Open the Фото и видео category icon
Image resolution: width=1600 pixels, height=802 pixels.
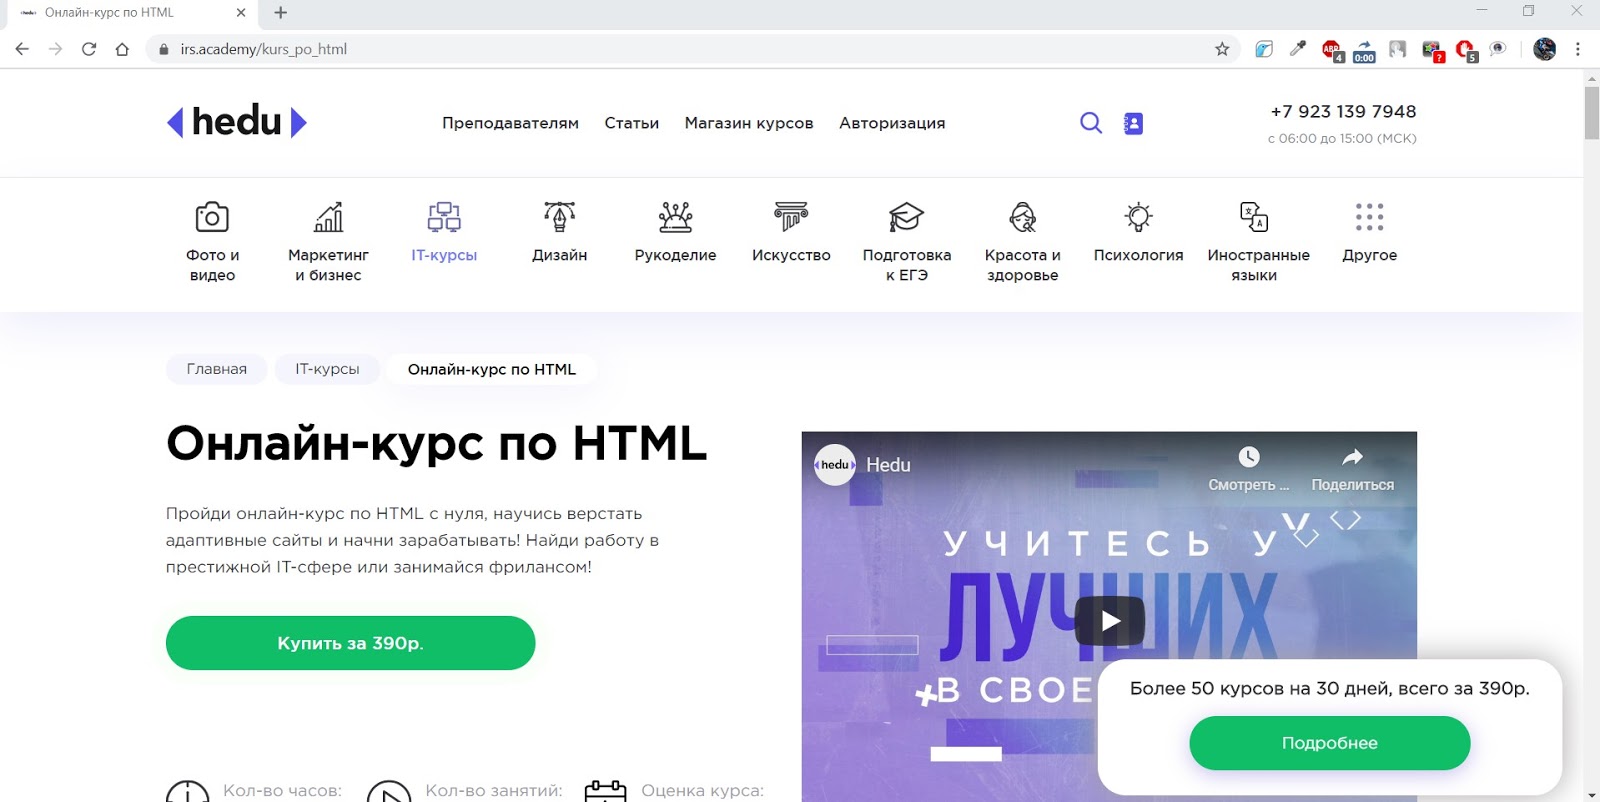tap(212, 217)
